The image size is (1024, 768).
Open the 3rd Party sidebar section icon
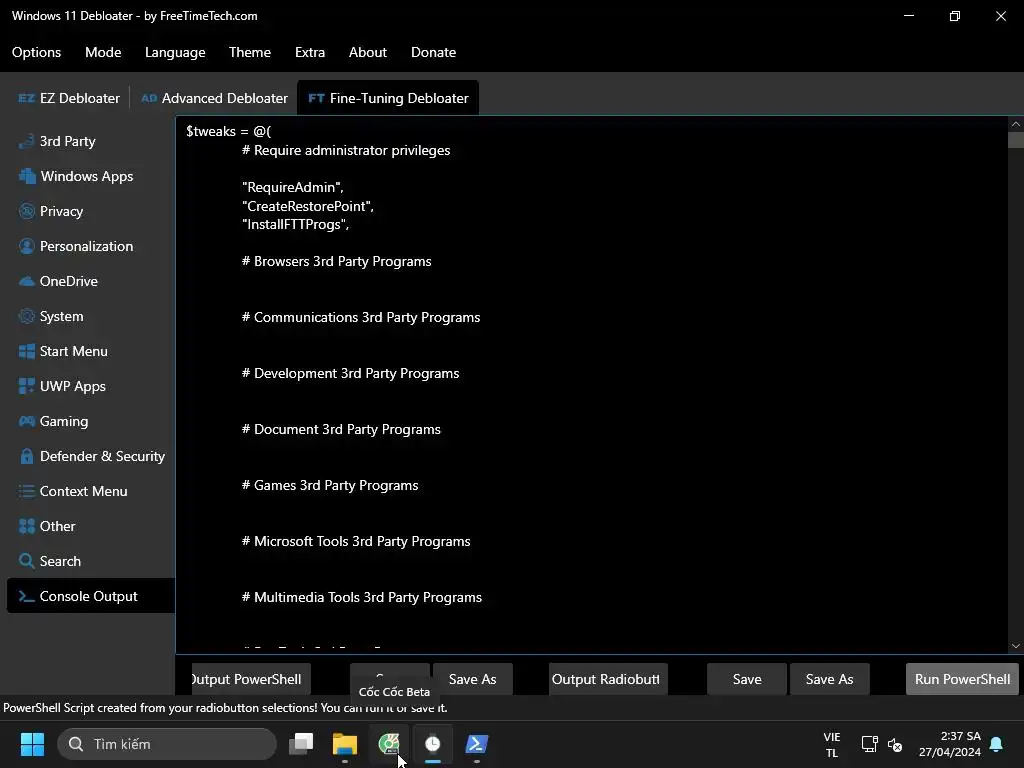[x=27, y=141]
